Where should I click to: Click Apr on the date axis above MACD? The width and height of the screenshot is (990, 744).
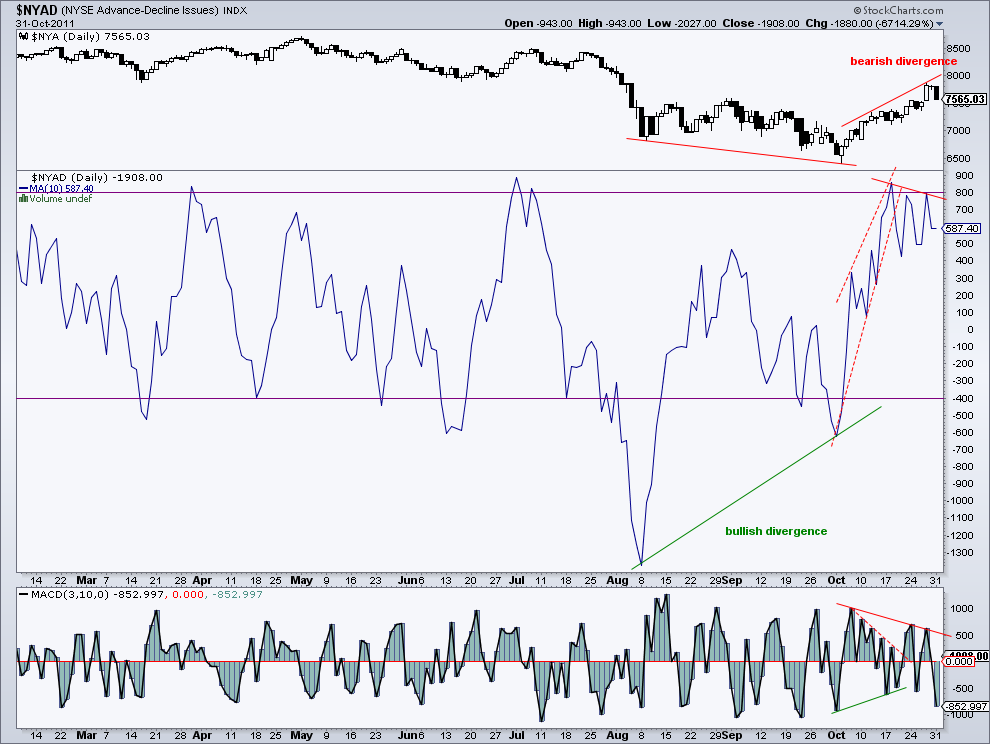(203, 580)
